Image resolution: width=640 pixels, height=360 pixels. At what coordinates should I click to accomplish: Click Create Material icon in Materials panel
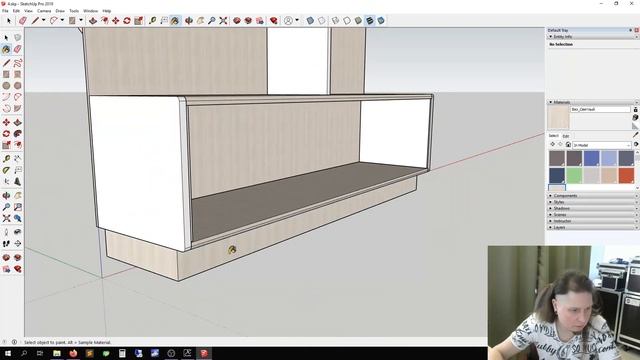click(x=636, y=118)
